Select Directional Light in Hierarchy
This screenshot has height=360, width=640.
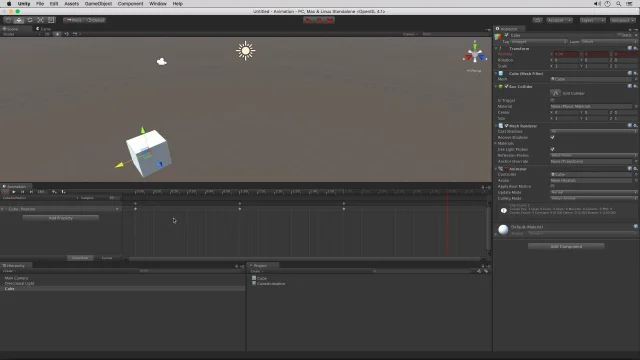coord(19,283)
